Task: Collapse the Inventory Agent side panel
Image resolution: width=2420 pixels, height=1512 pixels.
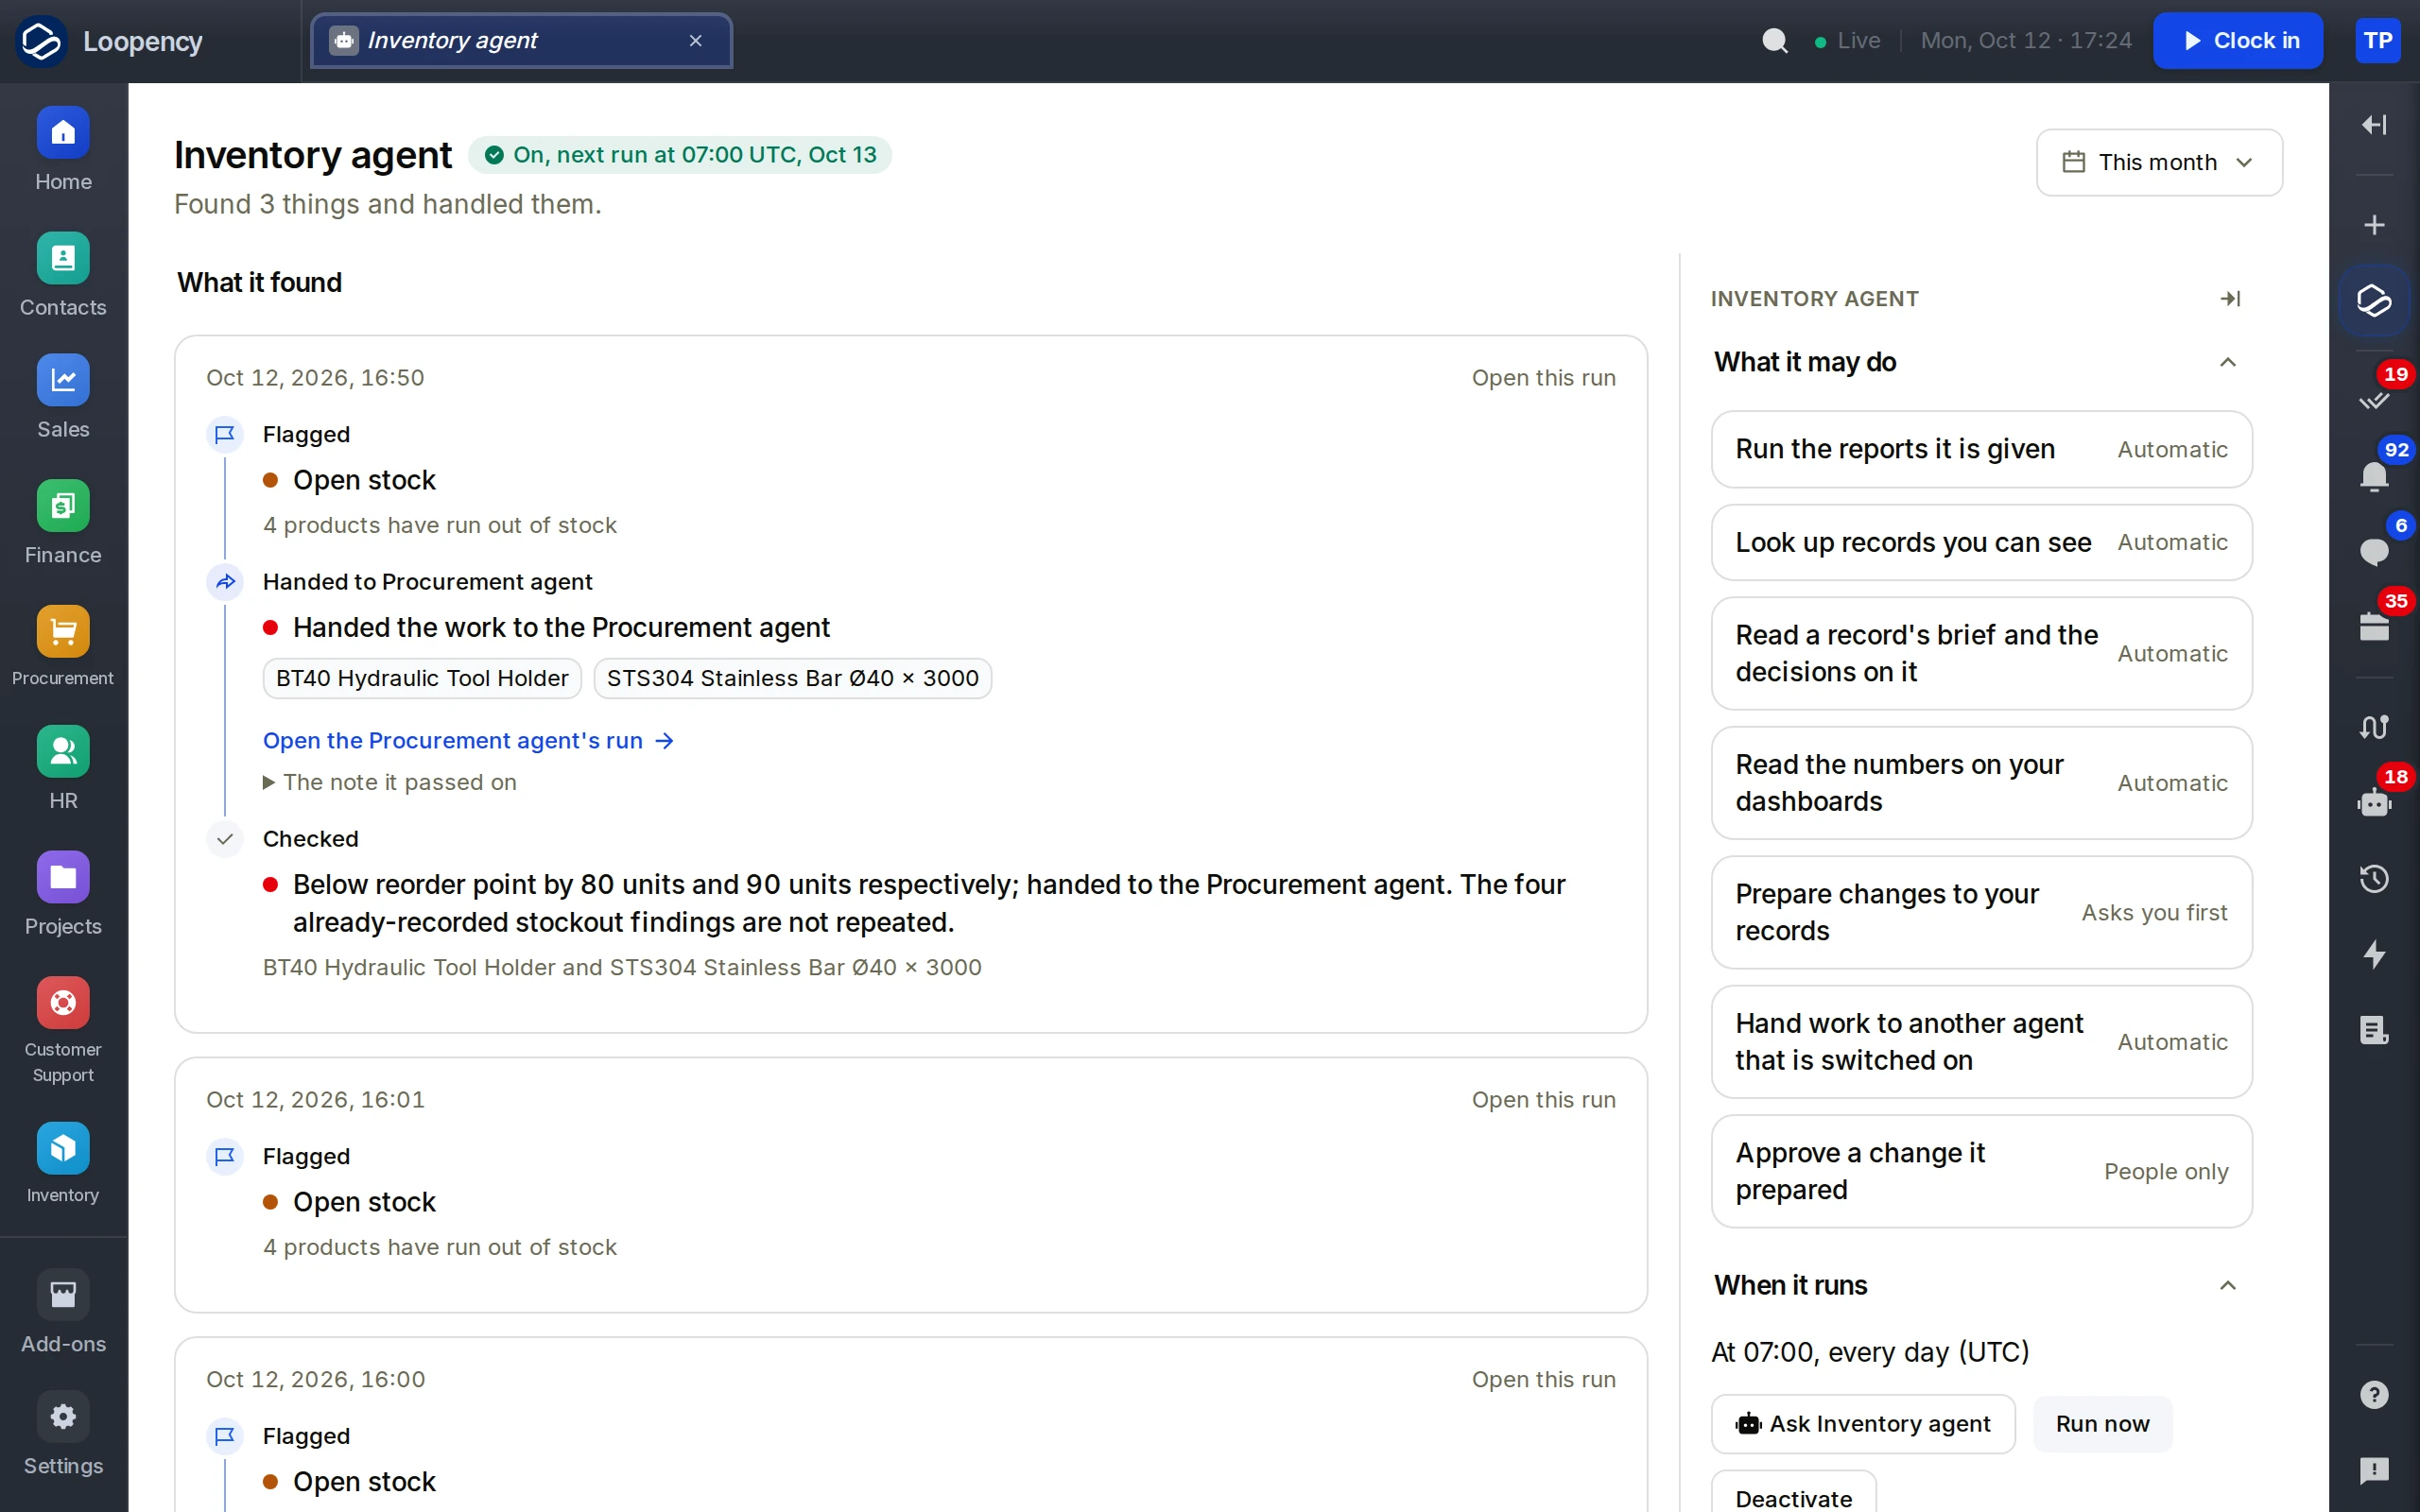Action: pos(2229,299)
